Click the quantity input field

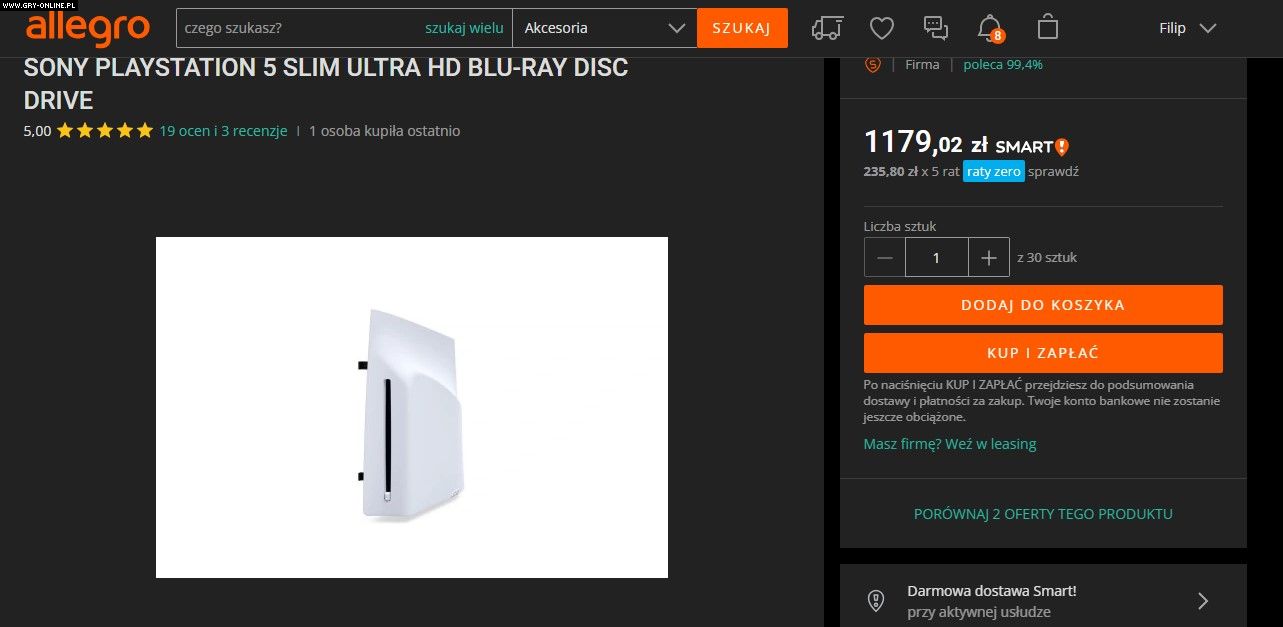click(x=937, y=258)
